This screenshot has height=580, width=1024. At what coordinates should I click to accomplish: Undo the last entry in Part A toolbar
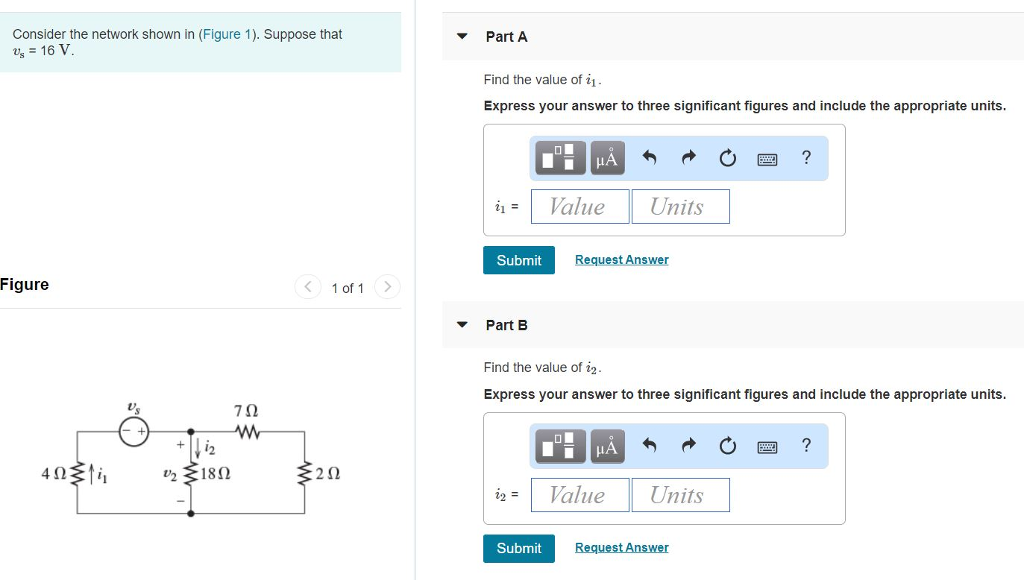pos(646,157)
